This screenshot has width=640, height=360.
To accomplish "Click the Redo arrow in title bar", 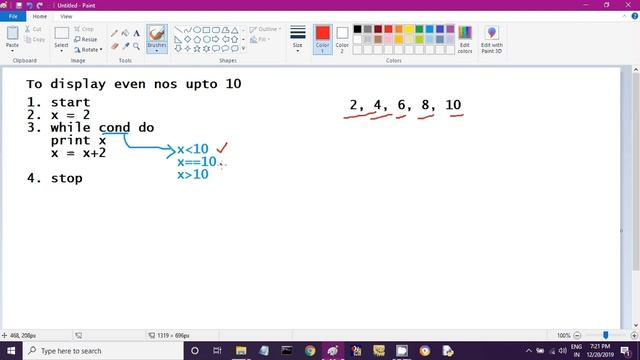I will pyautogui.click(x=40, y=5).
